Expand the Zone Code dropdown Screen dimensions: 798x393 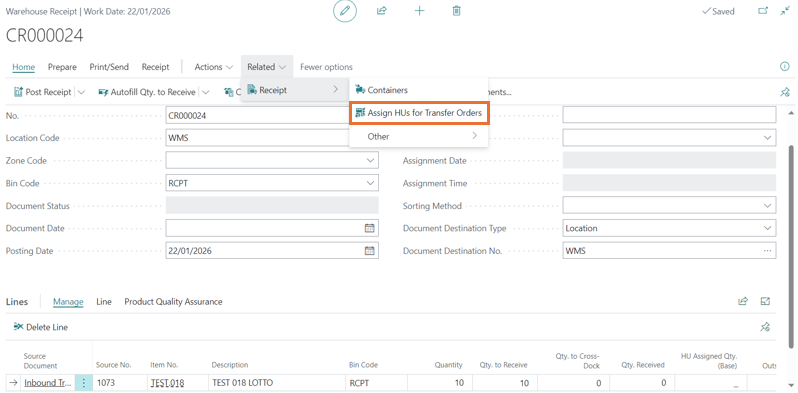[369, 160]
